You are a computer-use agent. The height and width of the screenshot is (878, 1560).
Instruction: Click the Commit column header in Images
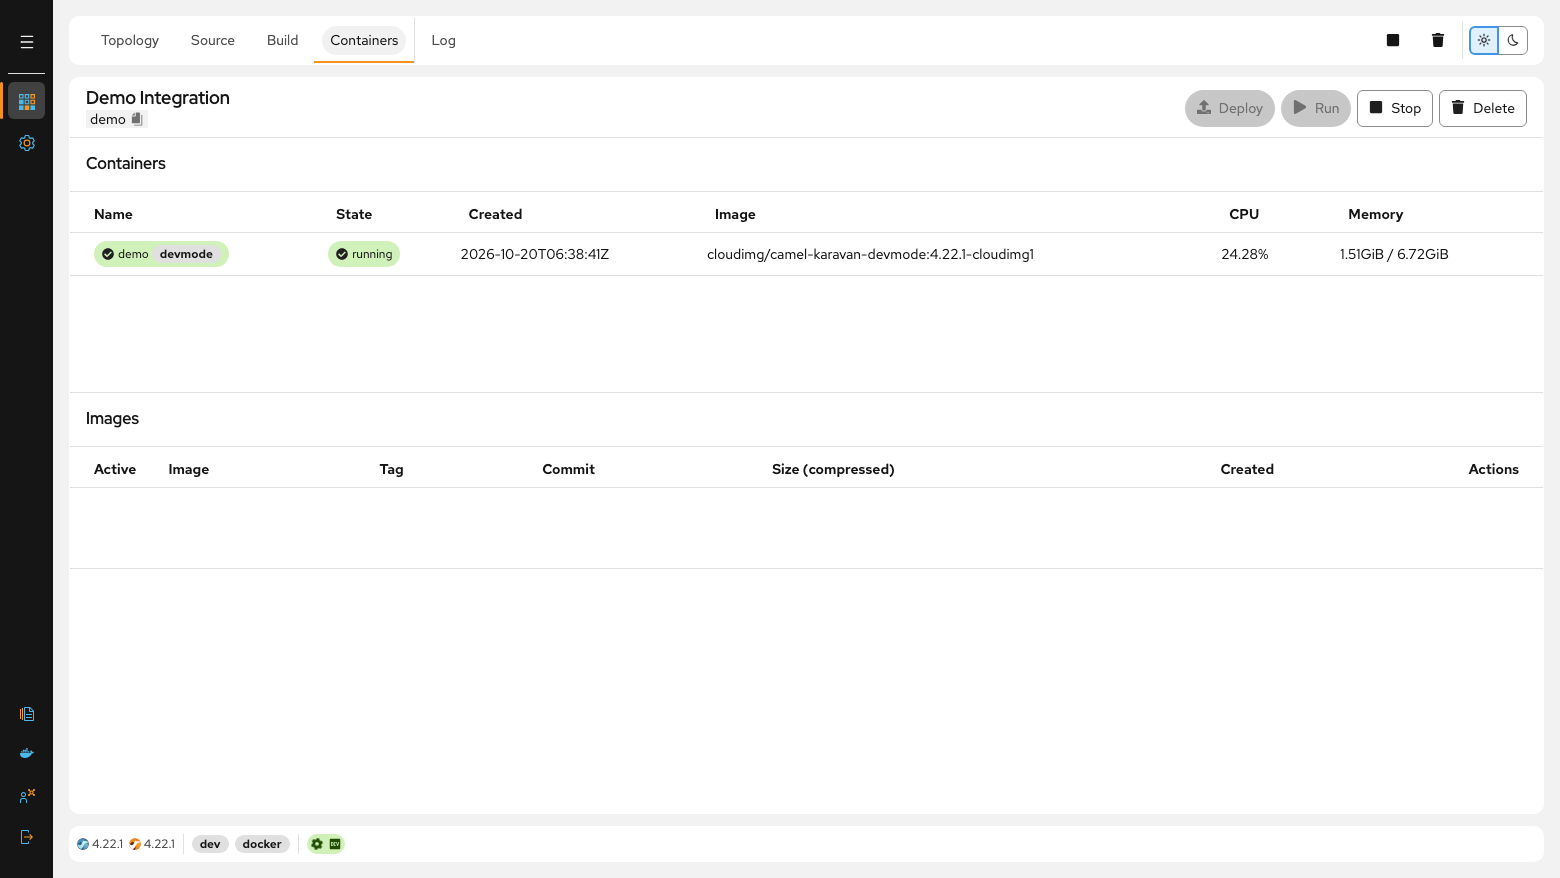click(x=569, y=469)
